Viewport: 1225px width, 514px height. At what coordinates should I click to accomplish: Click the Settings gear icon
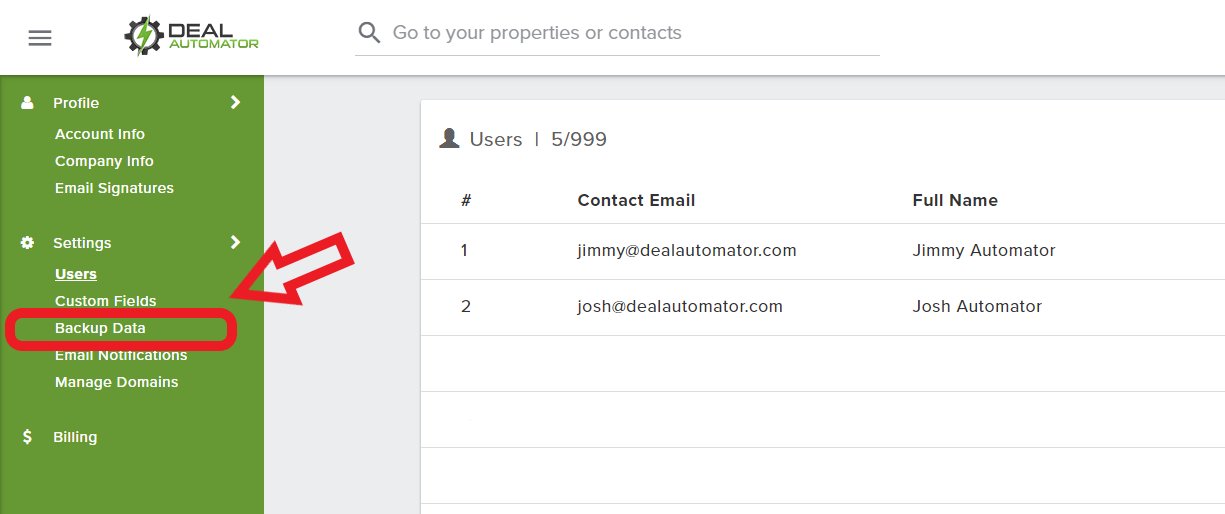point(27,243)
